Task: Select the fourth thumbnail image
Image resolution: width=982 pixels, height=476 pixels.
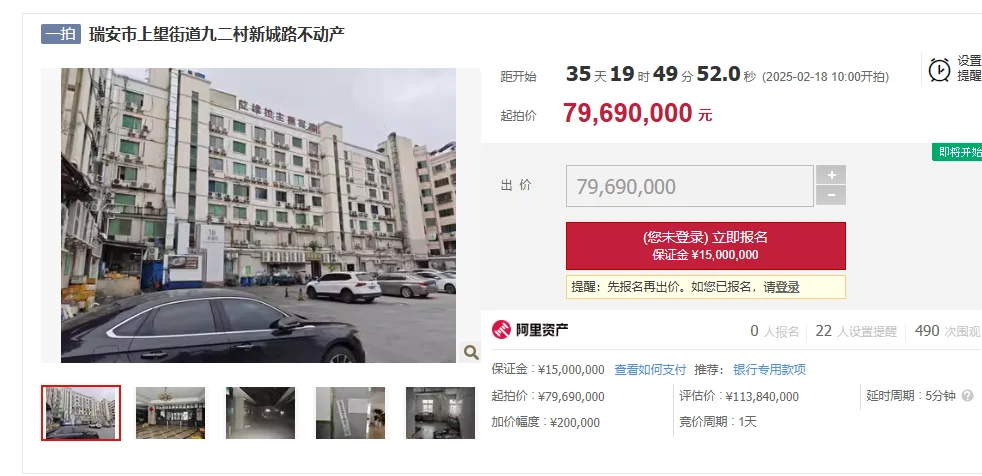Action: [350, 413]
